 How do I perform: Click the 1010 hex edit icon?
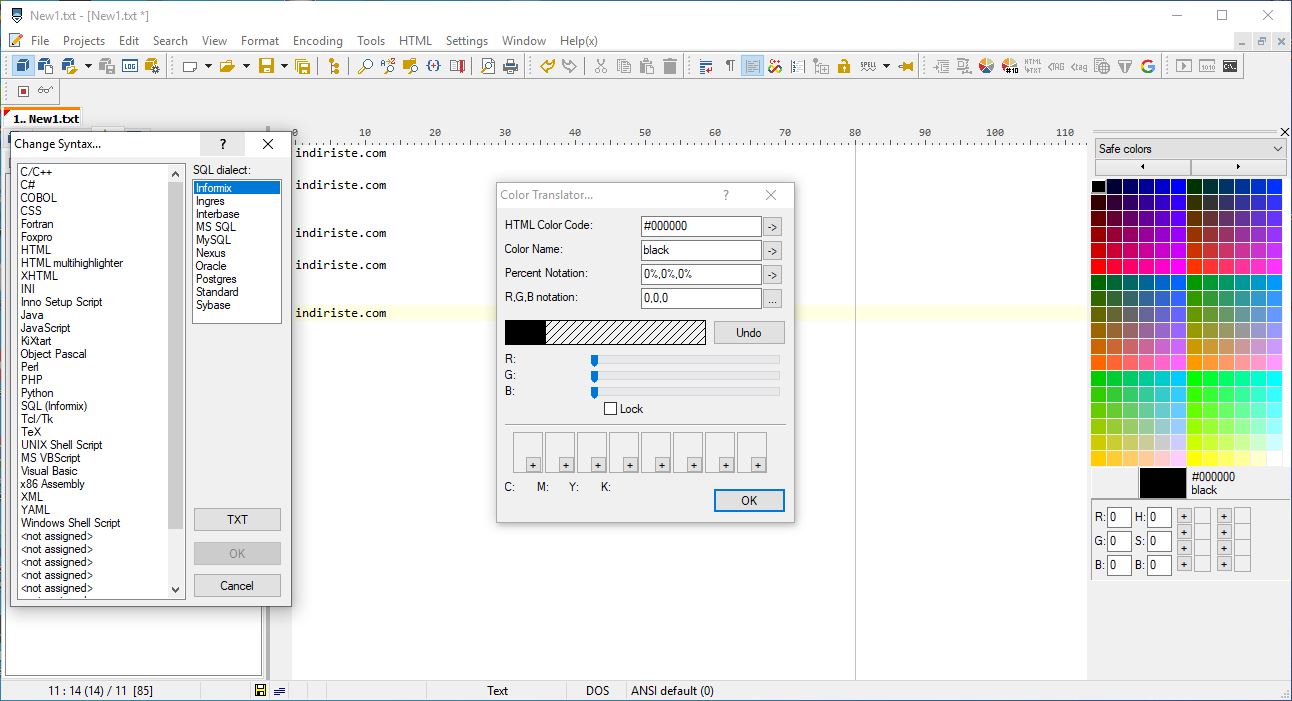click(1207, 66)
